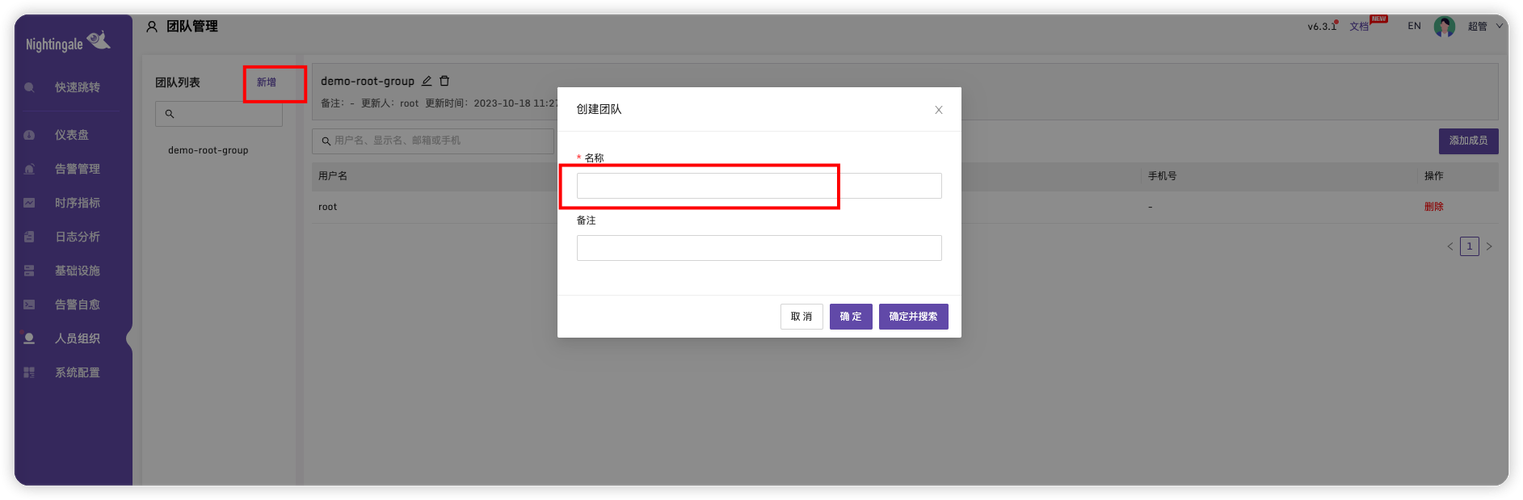Viewport: 1523px width, 500px height.
Task: Click the root username cell
Action: click(x=328, y=207)
